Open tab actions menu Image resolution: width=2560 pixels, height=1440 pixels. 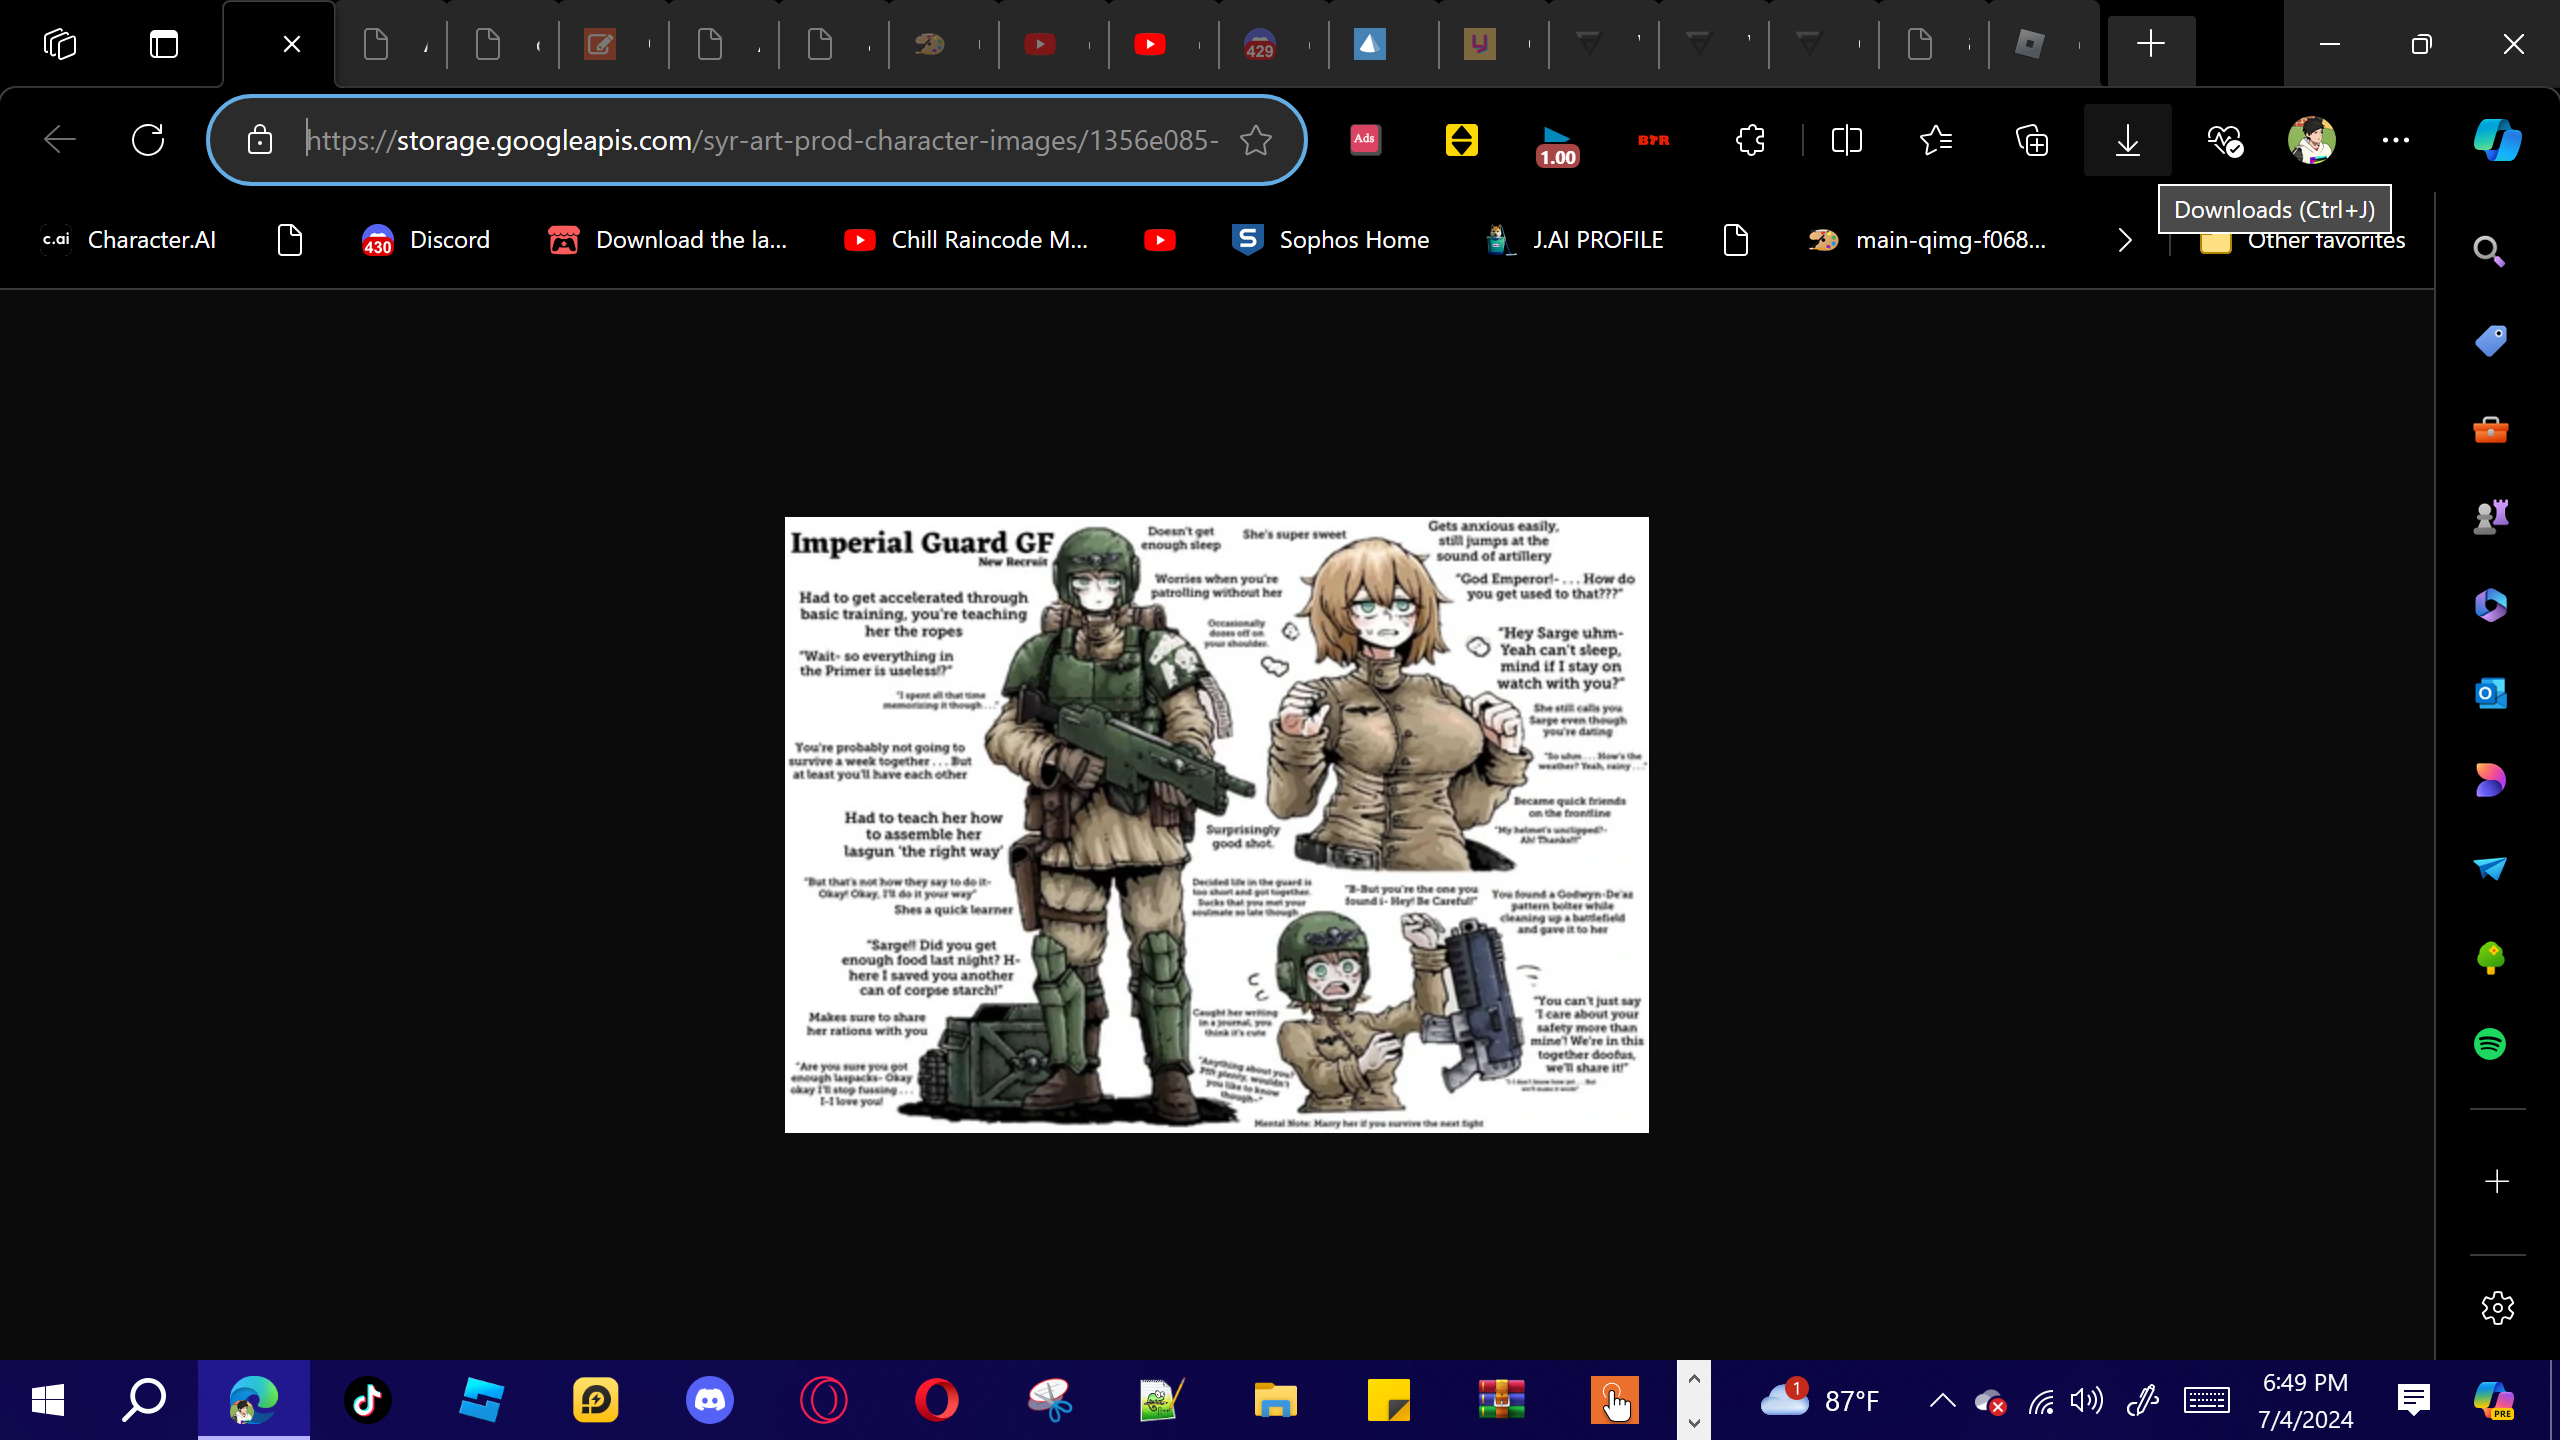(164, 44)
